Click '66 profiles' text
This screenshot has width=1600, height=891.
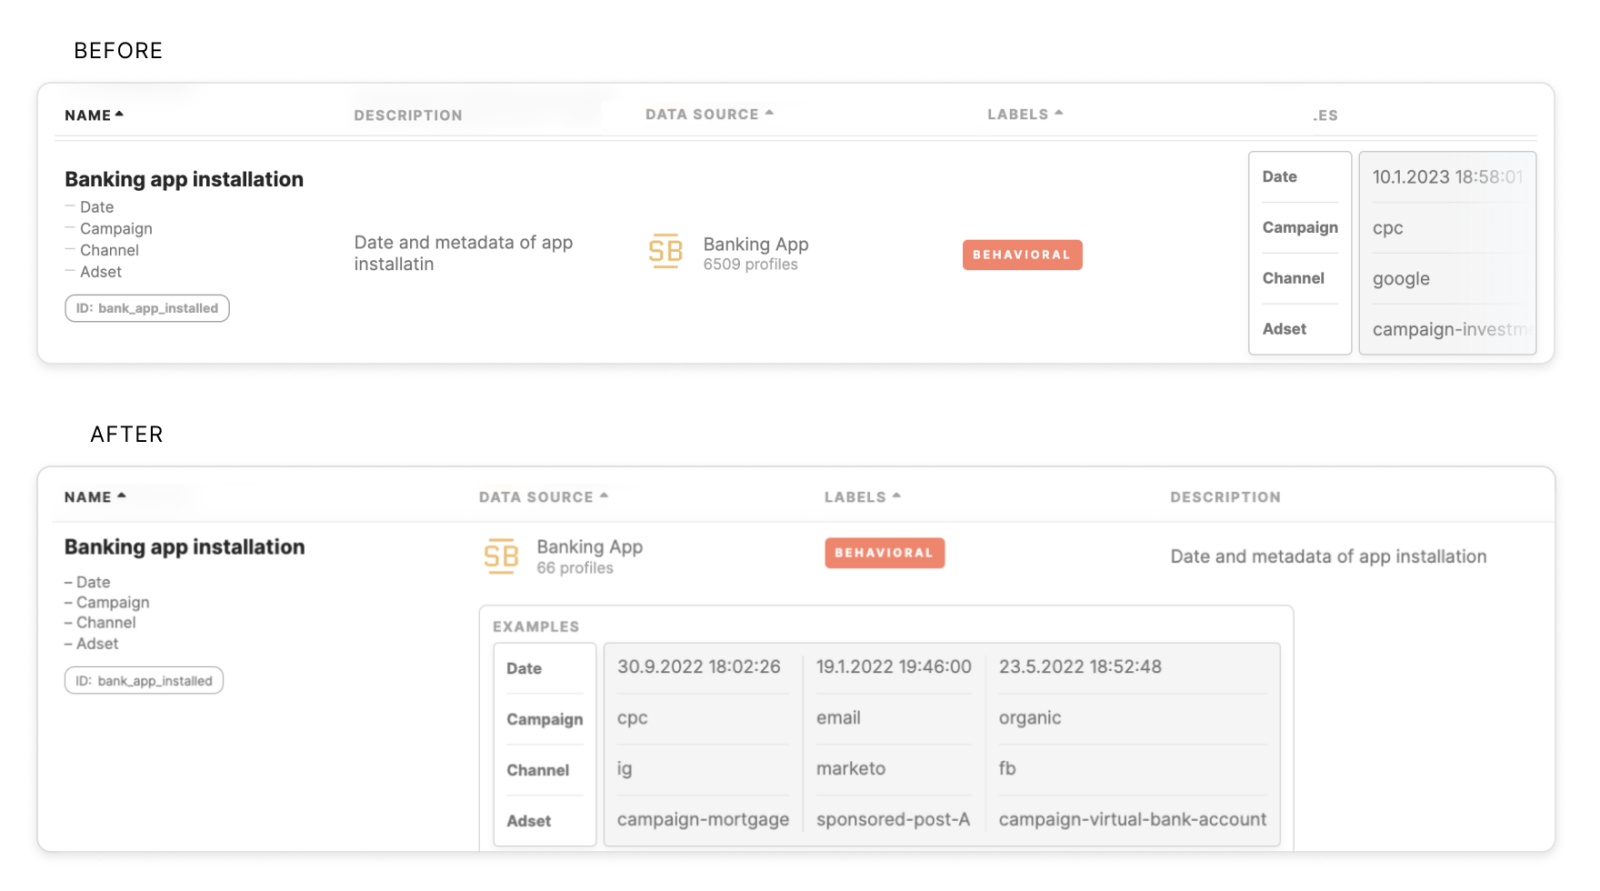tap(574, 568)
